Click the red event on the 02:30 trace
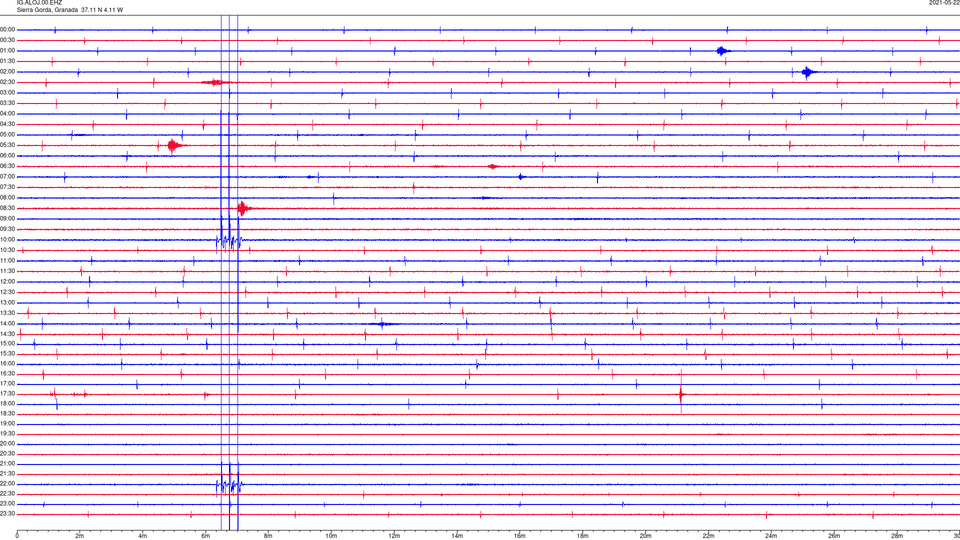 tap(214, 82)
